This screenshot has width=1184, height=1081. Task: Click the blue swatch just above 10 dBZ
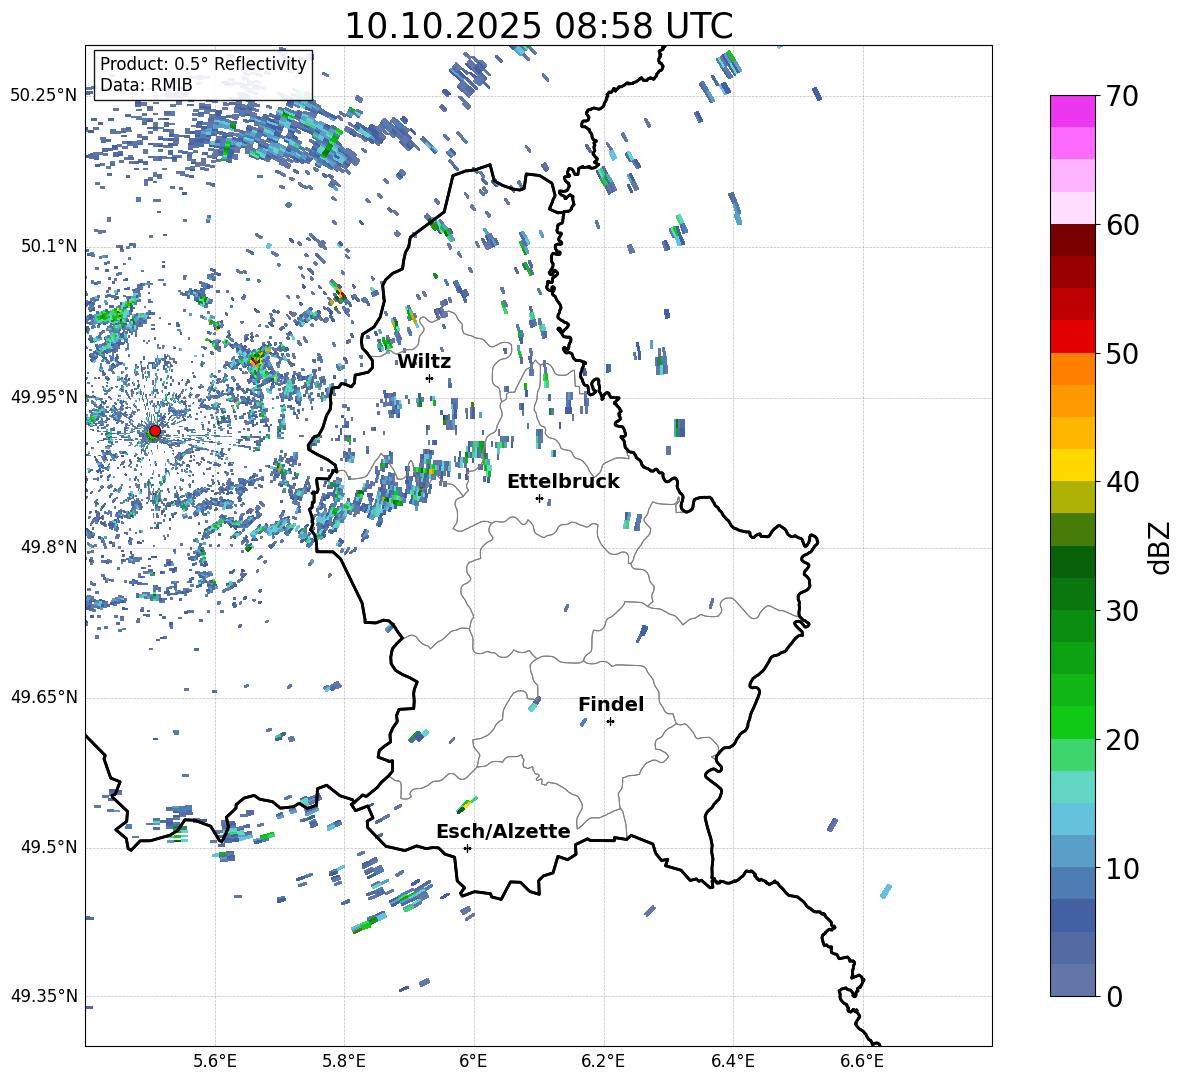(1072, 852)
